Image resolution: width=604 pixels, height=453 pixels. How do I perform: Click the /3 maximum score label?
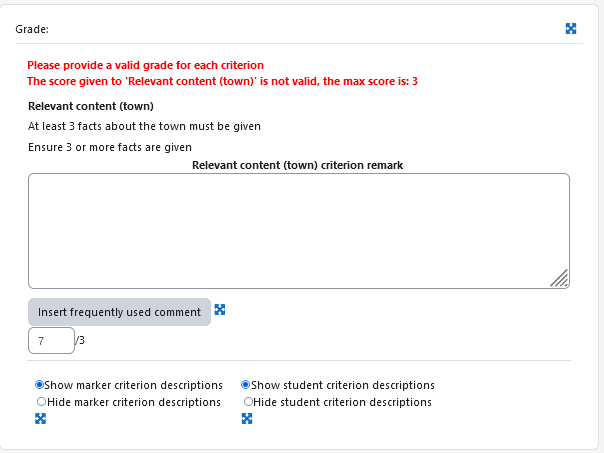click(x=80, y=340)
